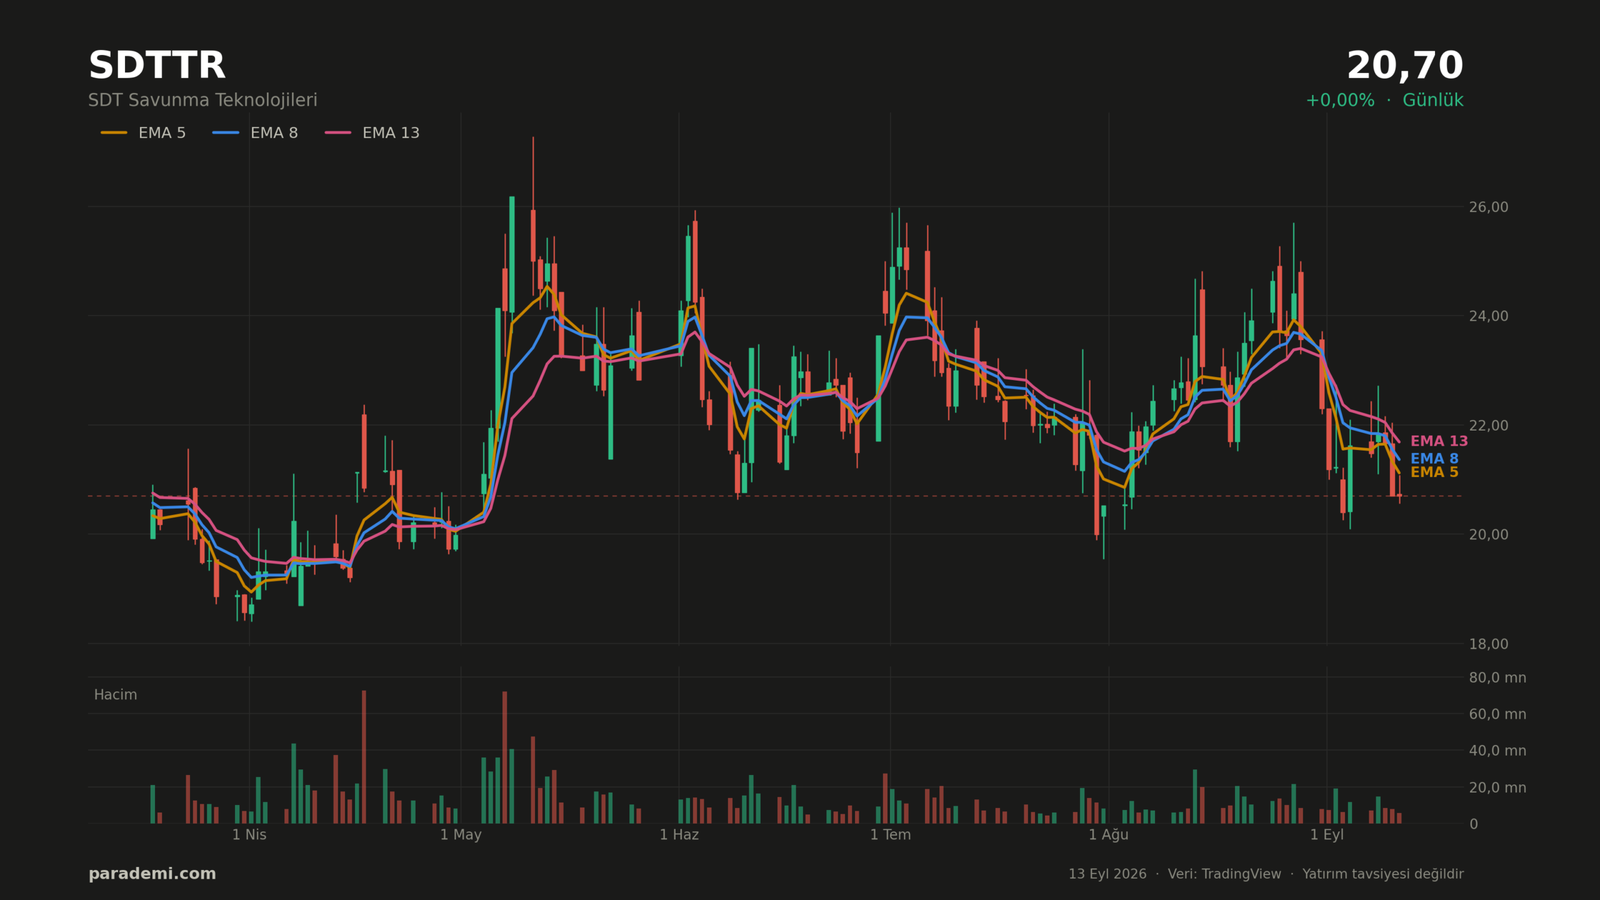Click the pink EMA 13 end-of-line label

coord(1439,441)
